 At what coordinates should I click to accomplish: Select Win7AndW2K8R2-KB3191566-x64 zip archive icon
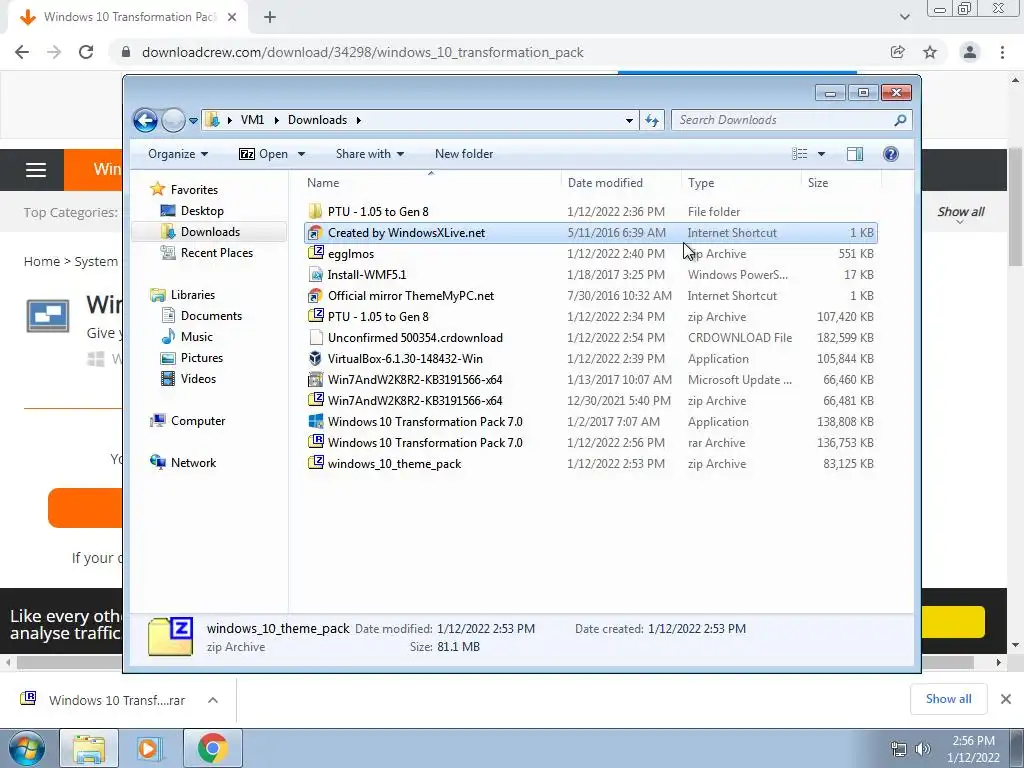[315, 400]
